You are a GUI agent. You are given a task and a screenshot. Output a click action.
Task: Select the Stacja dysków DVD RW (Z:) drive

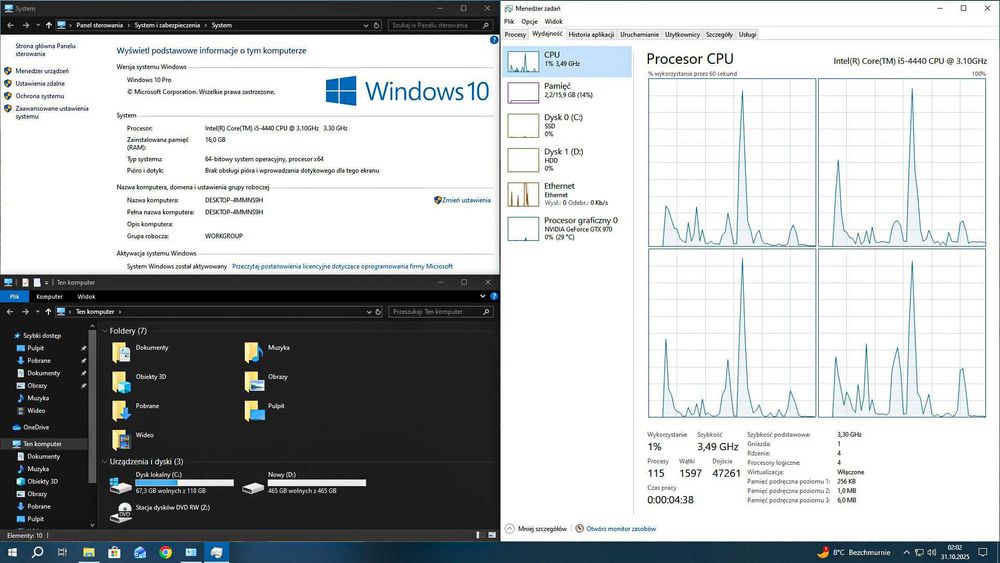159,512
